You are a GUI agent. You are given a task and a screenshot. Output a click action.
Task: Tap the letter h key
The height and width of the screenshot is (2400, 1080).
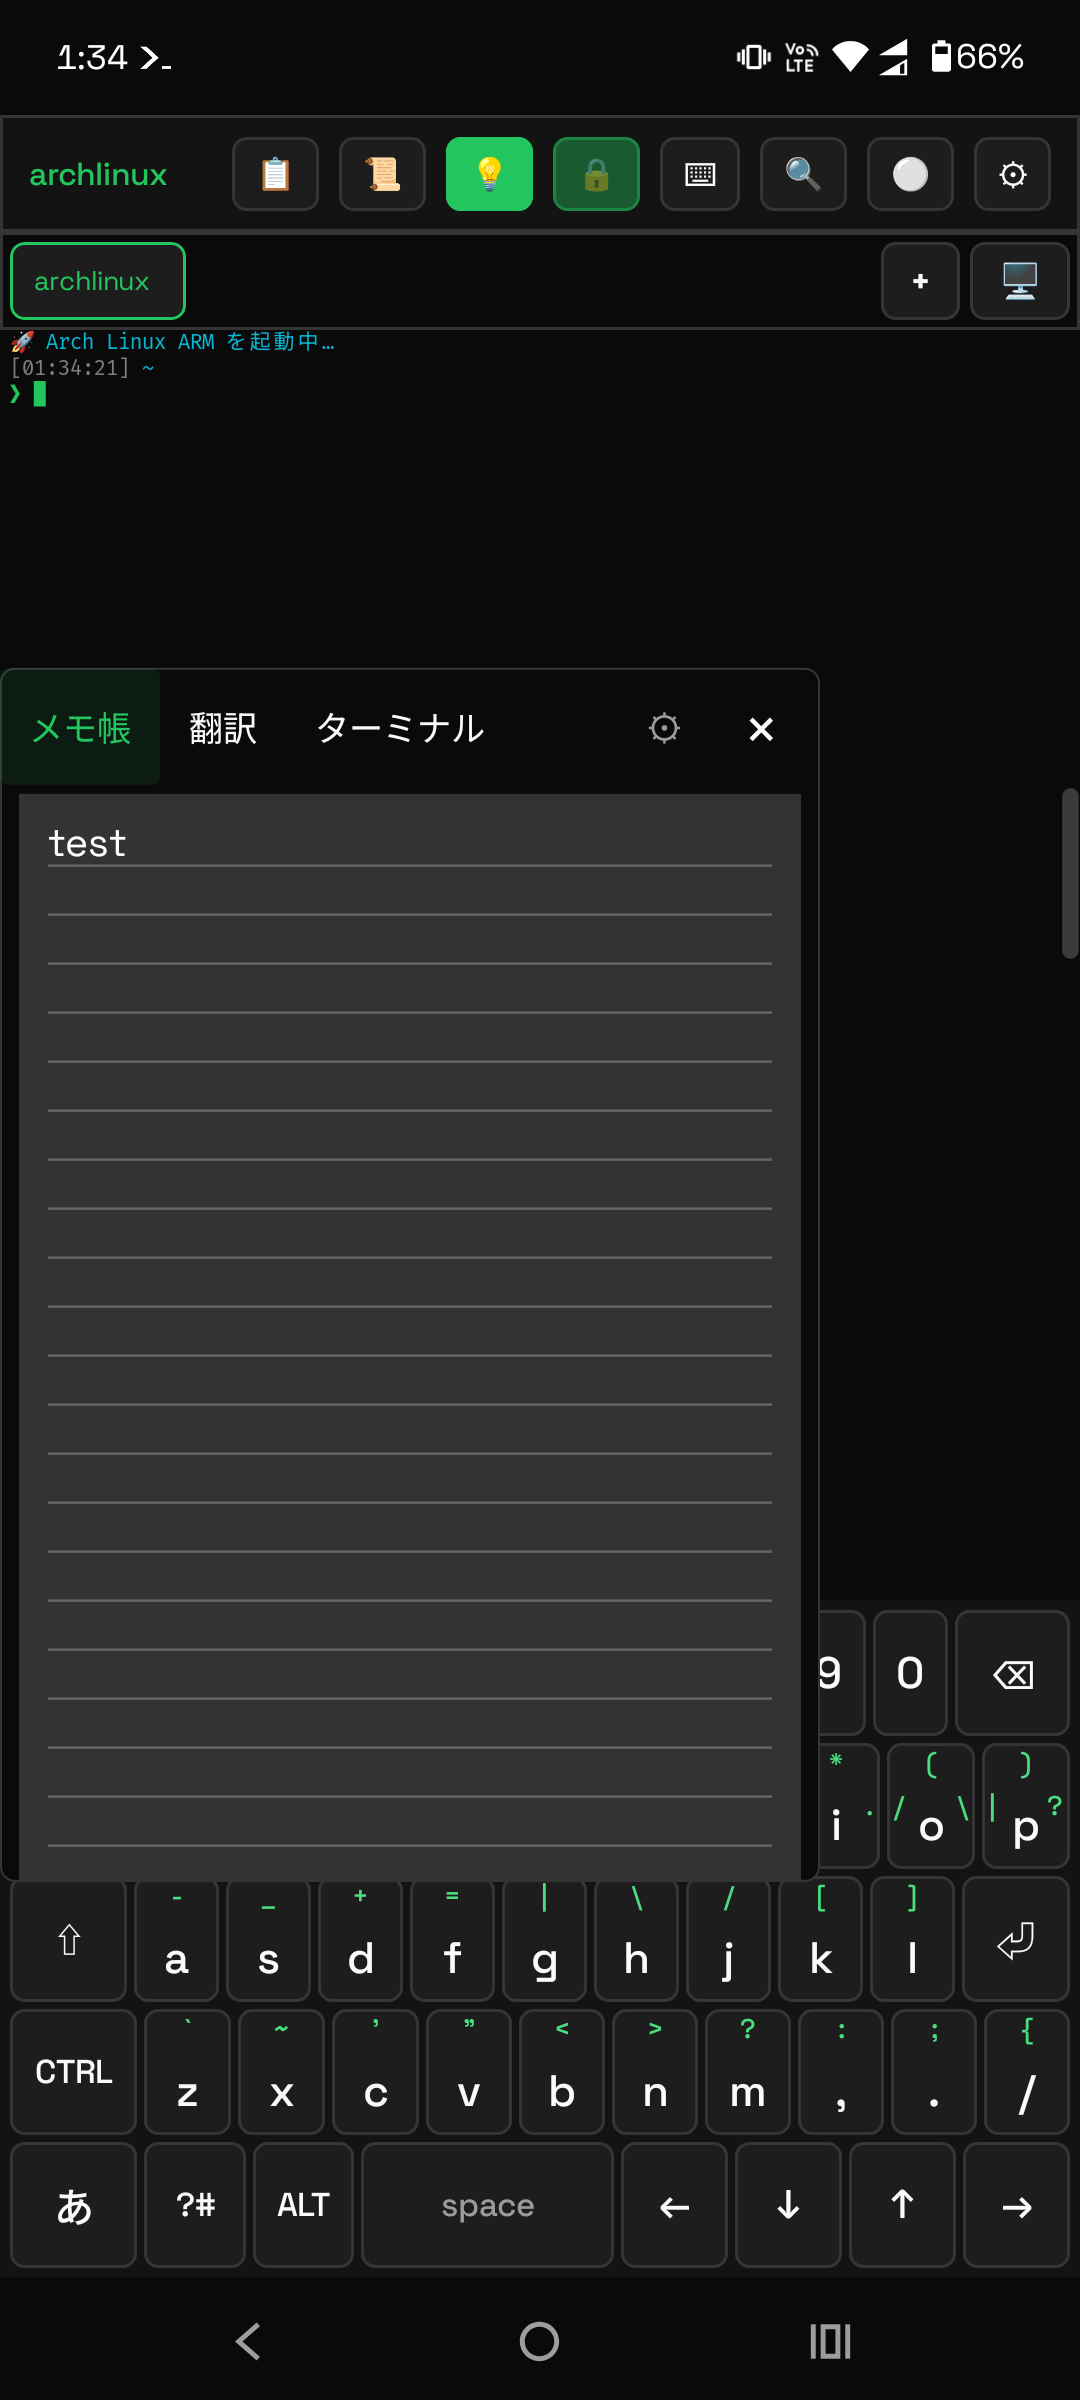click(x=636, y=1942)
